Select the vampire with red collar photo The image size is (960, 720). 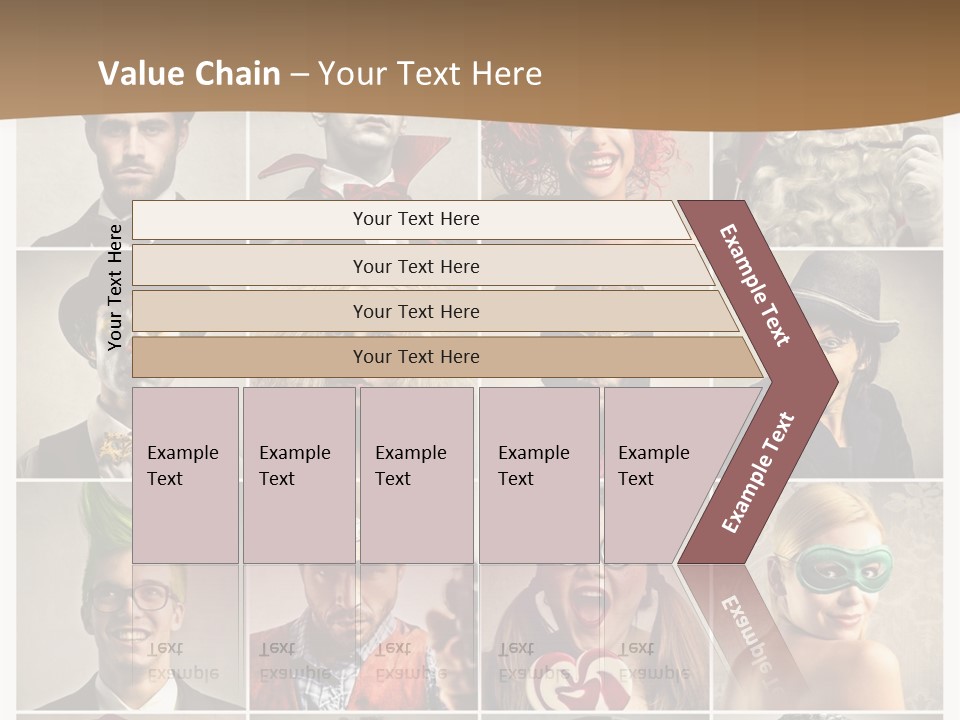[x=365, y=158]
